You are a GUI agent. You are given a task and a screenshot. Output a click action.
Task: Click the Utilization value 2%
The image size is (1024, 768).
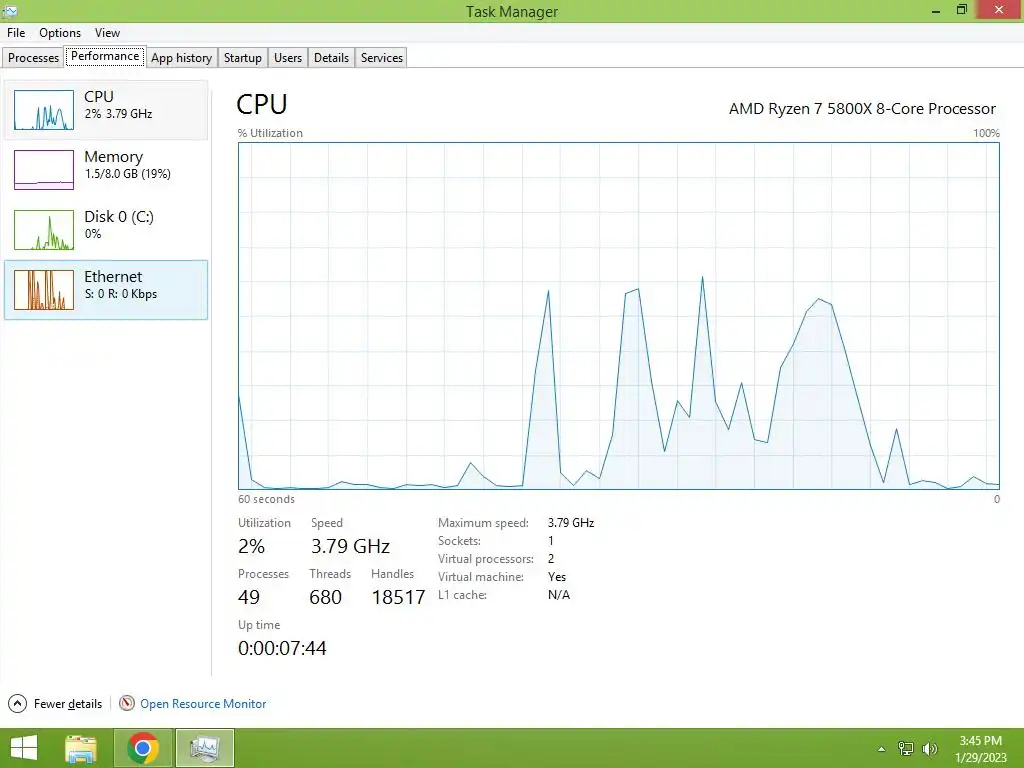(x=251, y=546)
